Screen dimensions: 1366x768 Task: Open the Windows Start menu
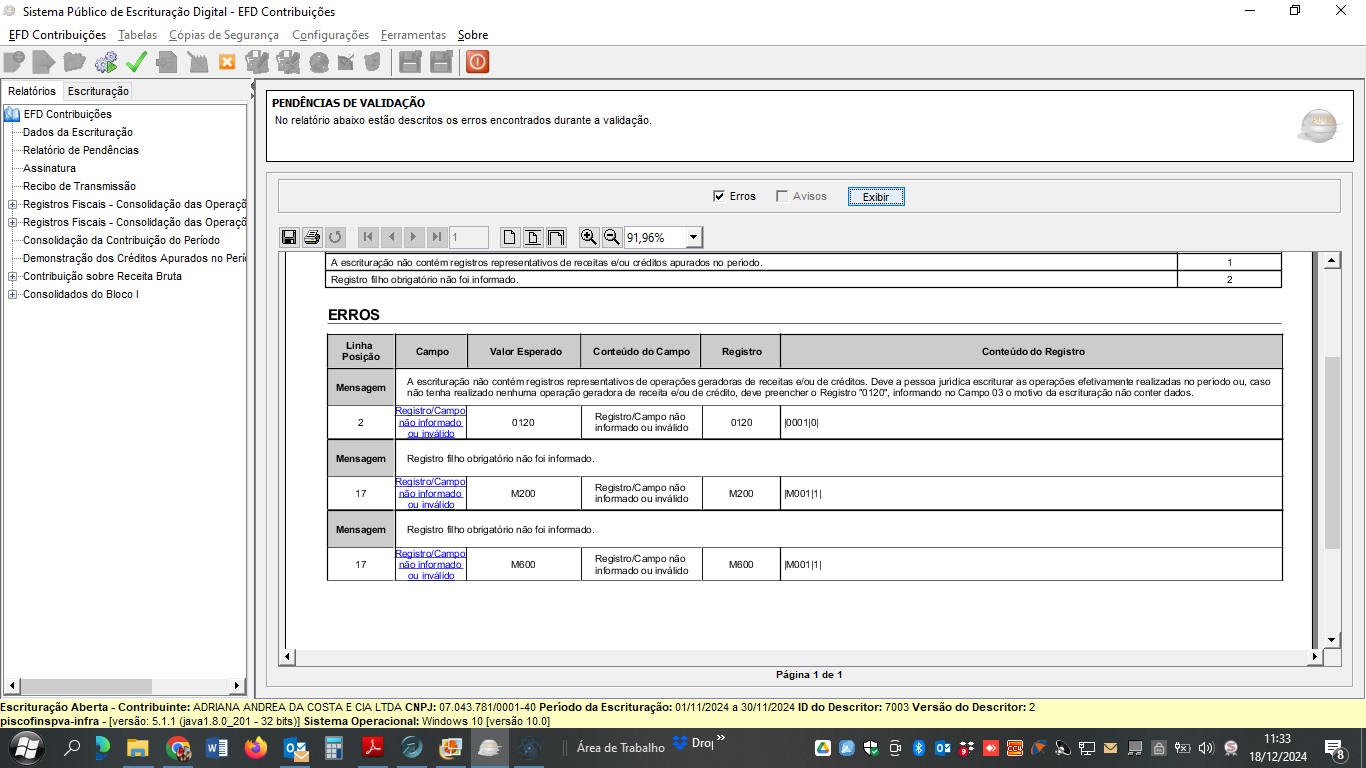click(x=25, y=747)
